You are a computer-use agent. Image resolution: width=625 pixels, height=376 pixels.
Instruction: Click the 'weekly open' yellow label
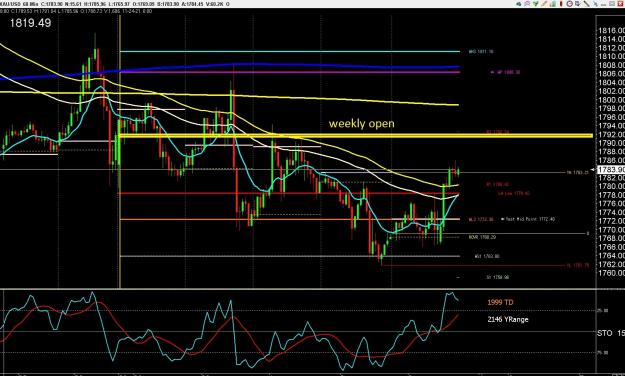coord(362,124)
